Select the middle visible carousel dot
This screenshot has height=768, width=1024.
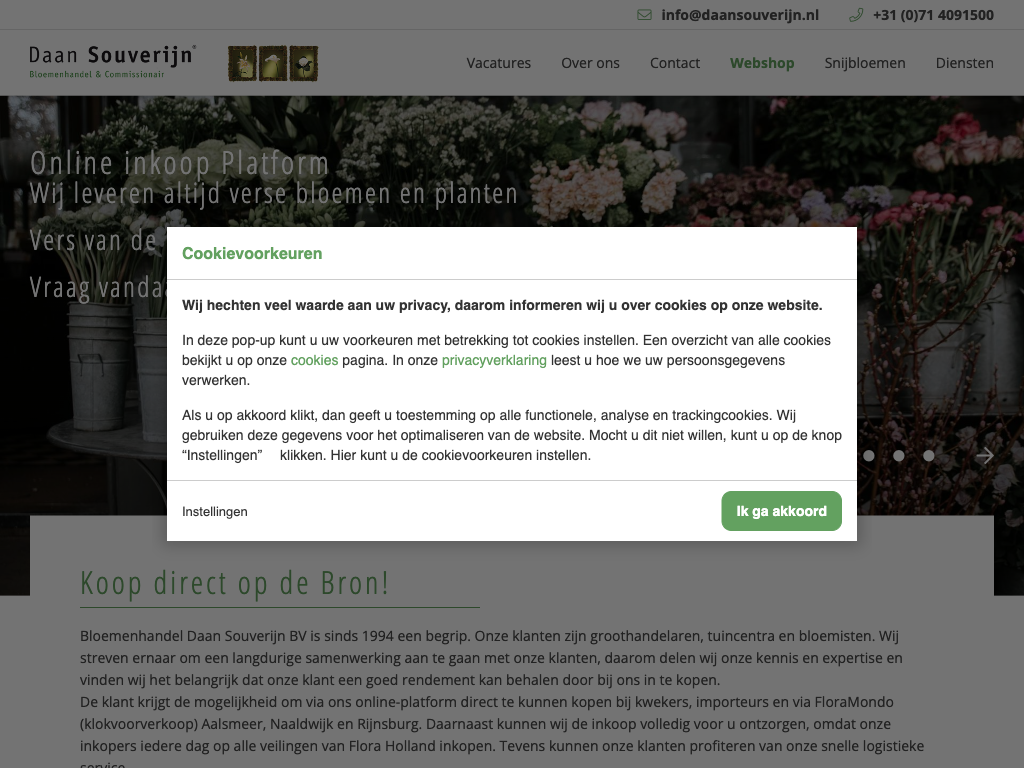[x=899, y=456]
